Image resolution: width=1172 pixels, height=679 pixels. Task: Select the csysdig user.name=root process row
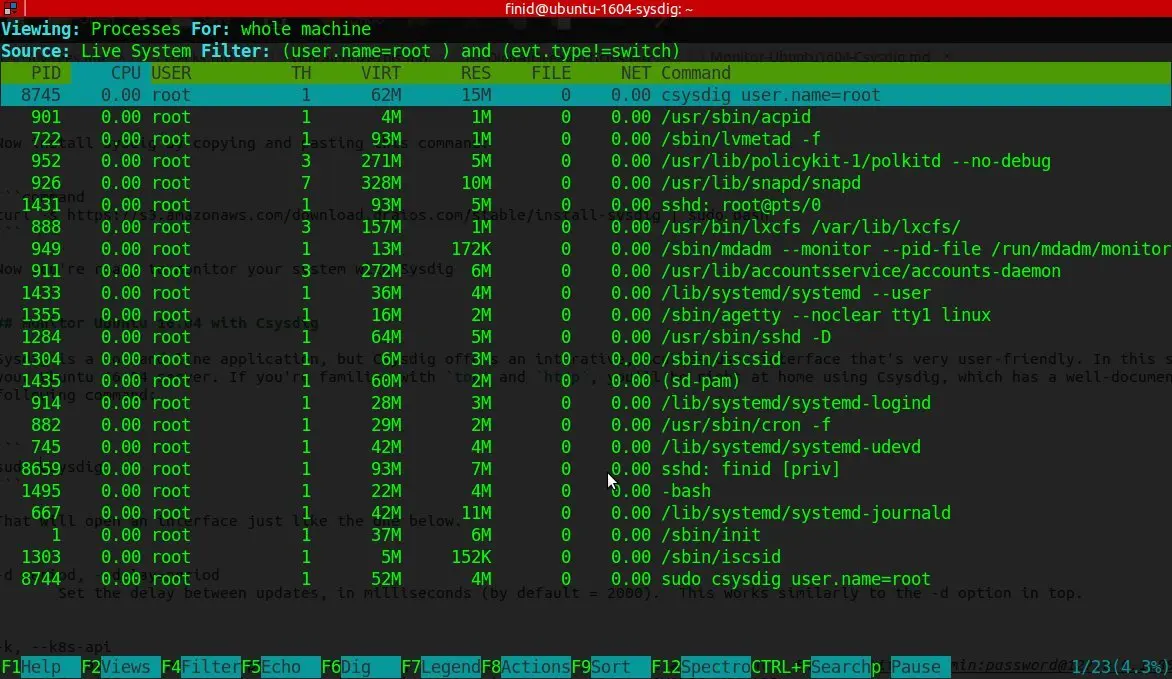[x=586, y=95]
